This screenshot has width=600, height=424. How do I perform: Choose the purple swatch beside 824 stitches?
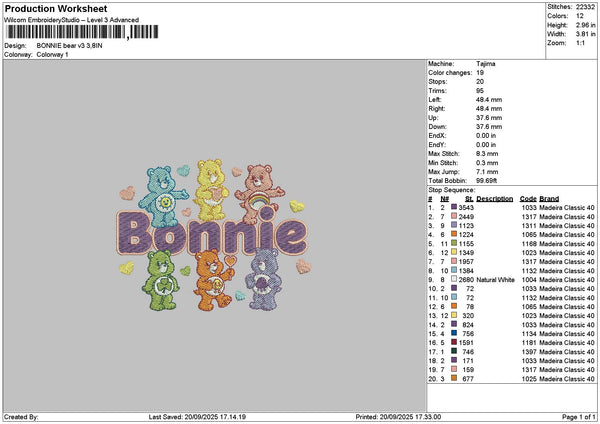point(454,324)
